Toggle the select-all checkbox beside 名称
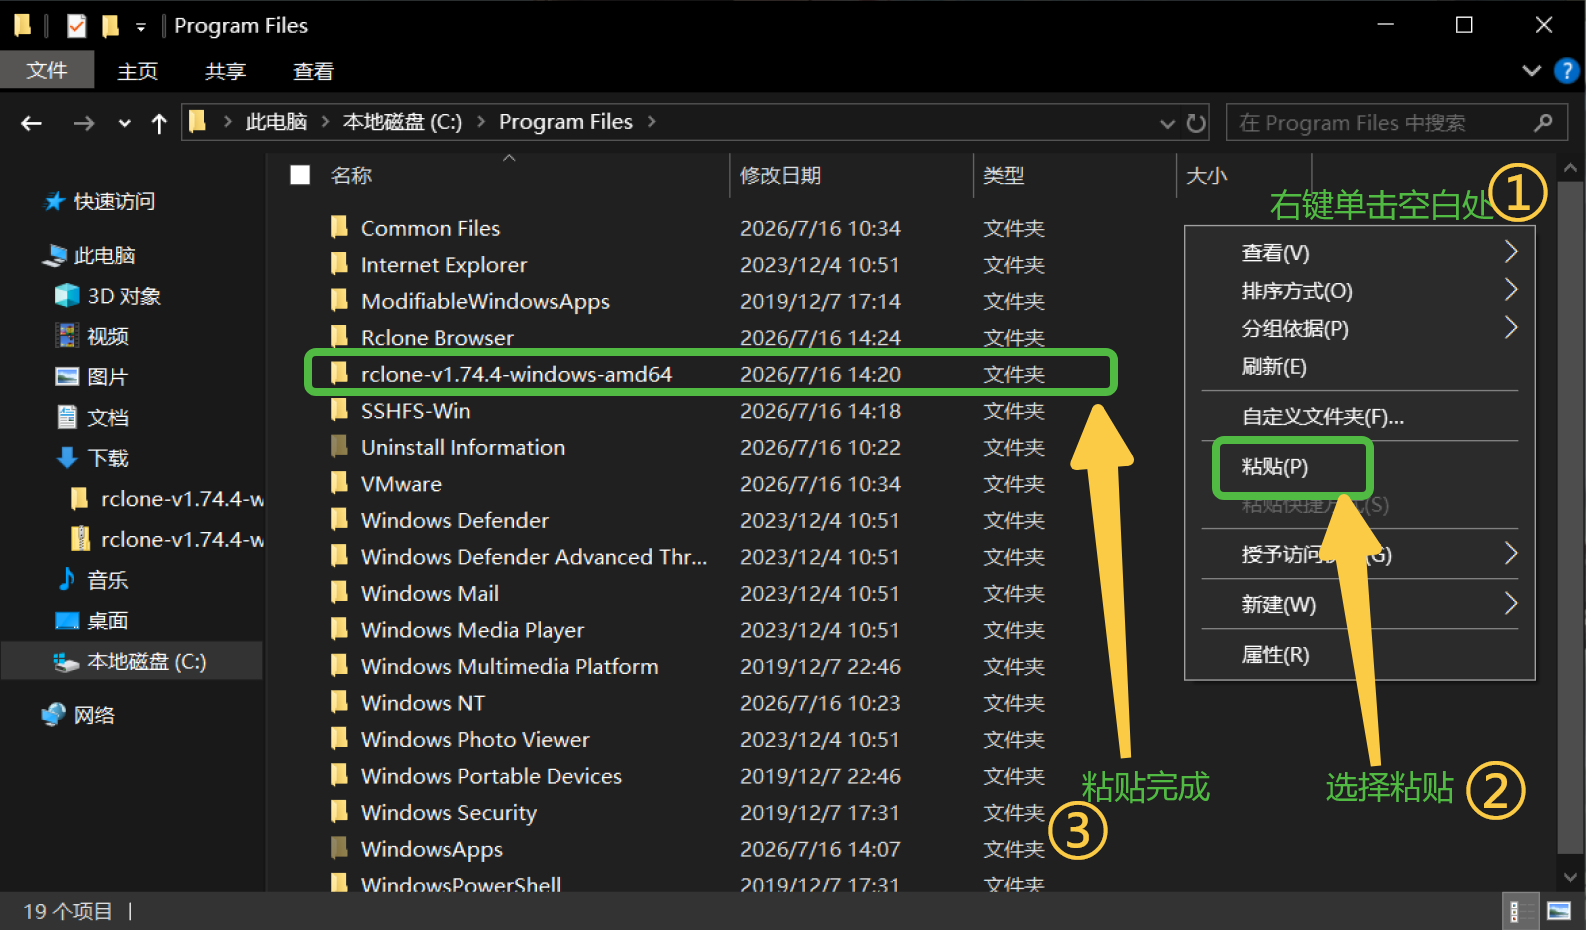The width and height of the screenshot is (1586, 930). pos(300,175)
